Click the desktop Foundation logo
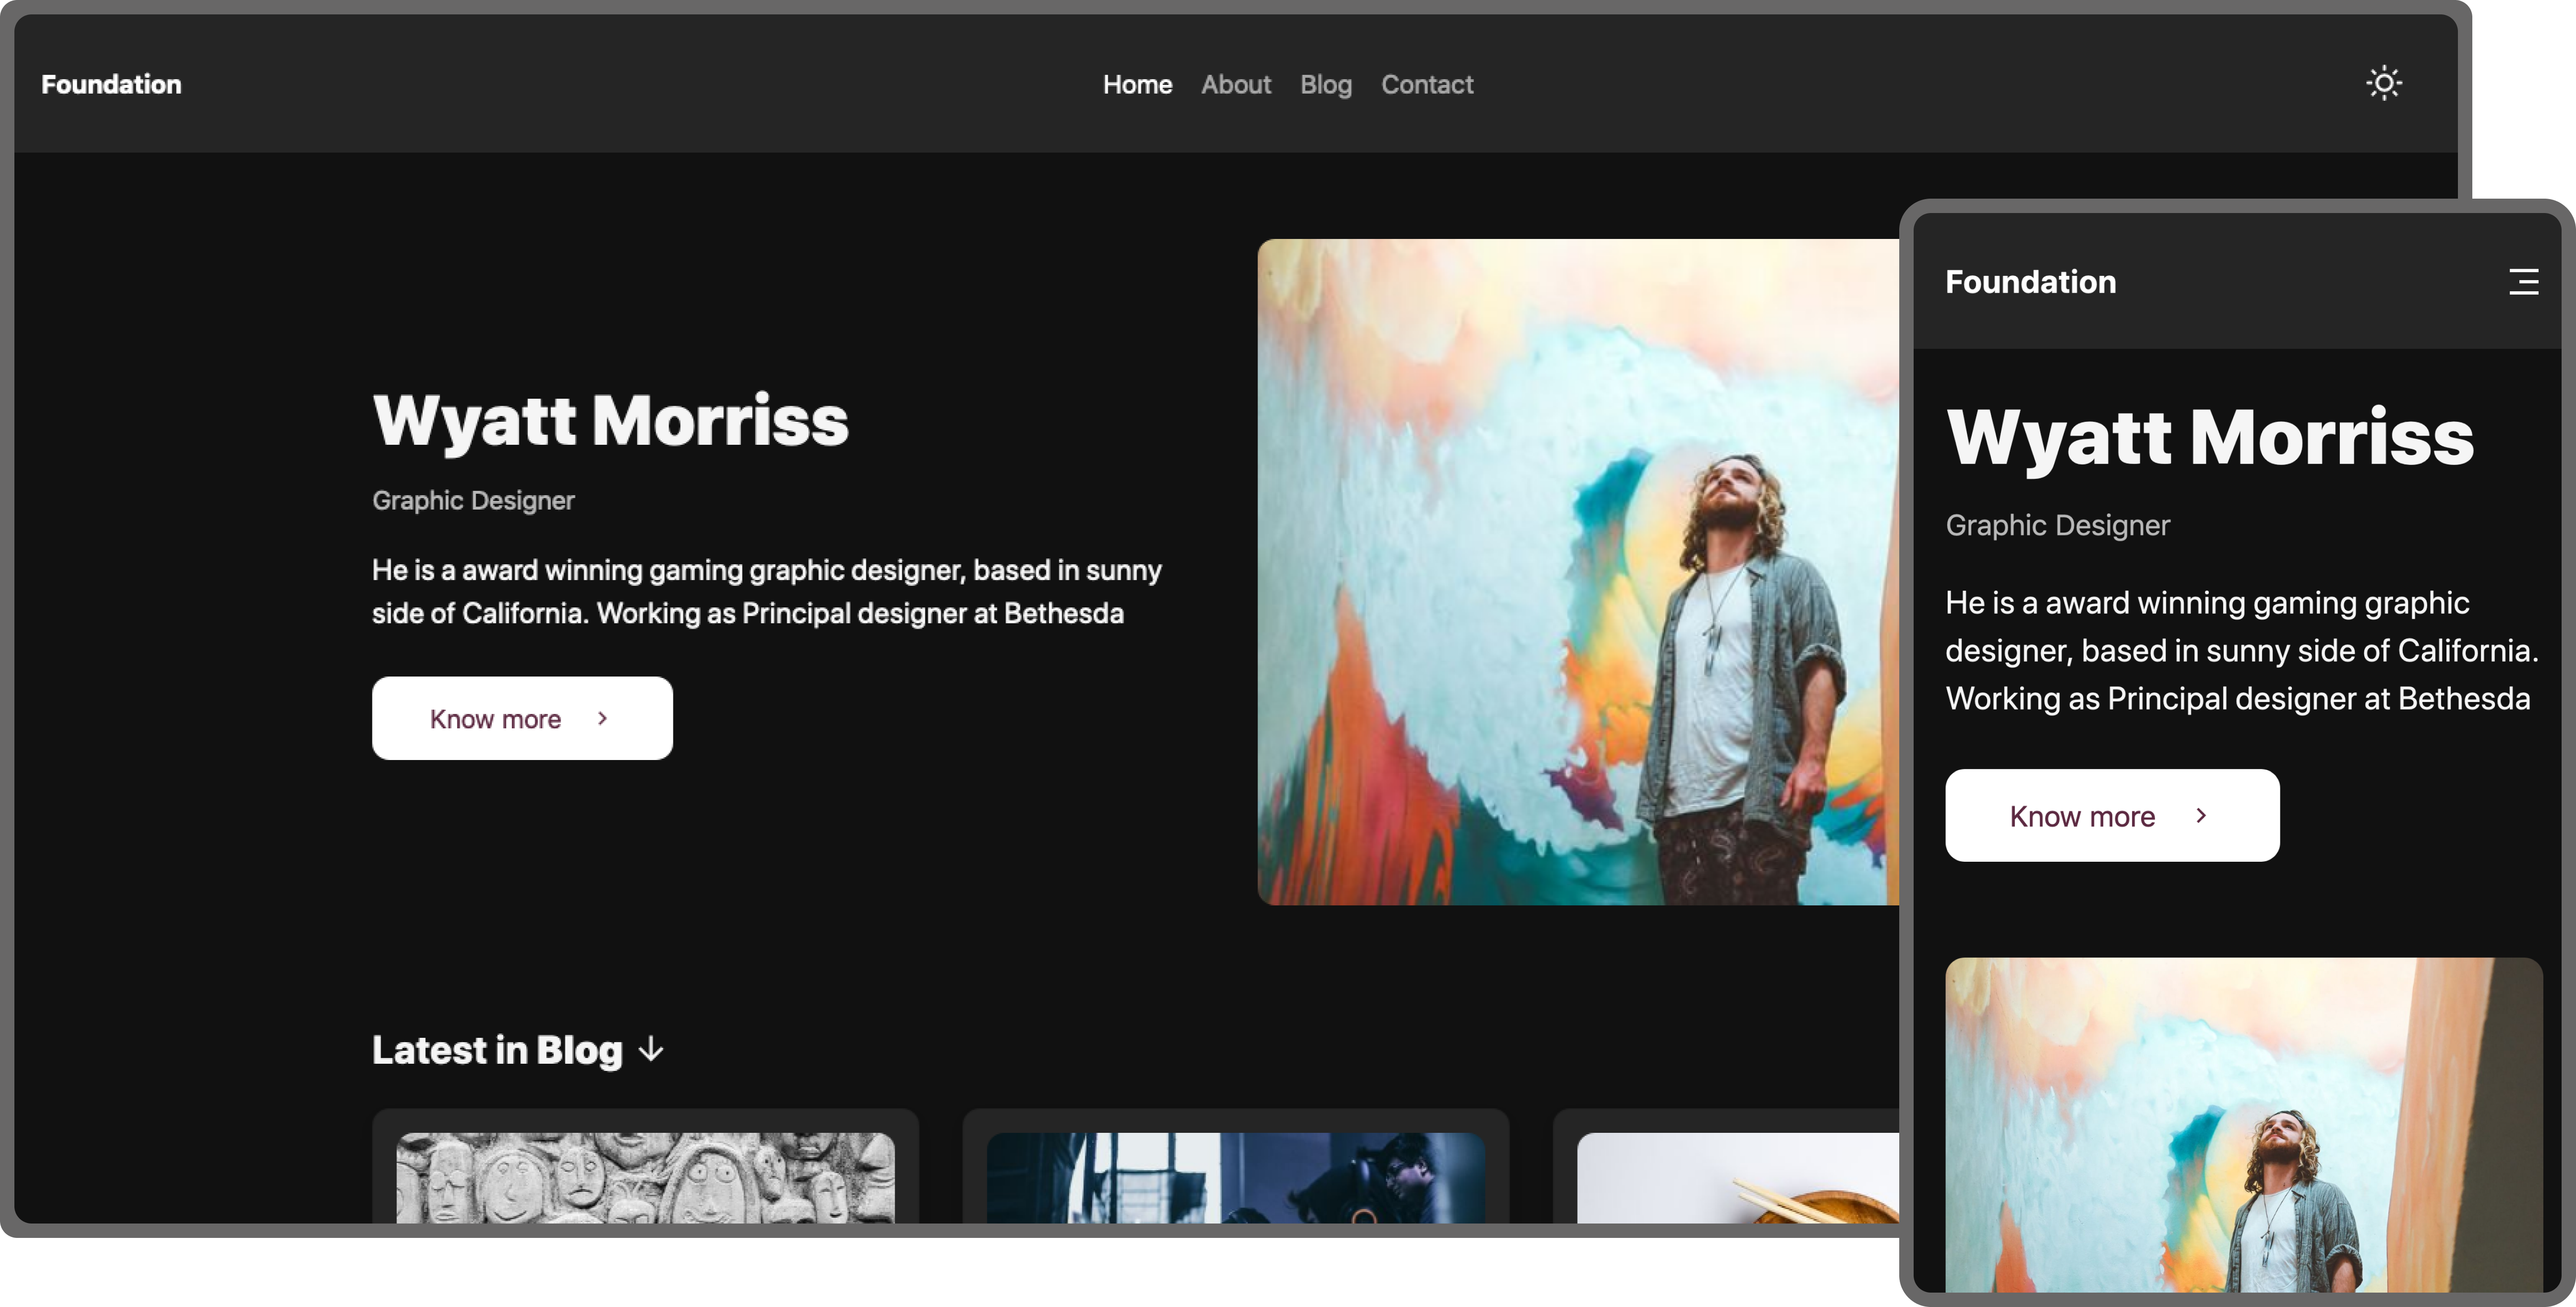Screen dimensions: 2576x1307 tap(111, 85)
